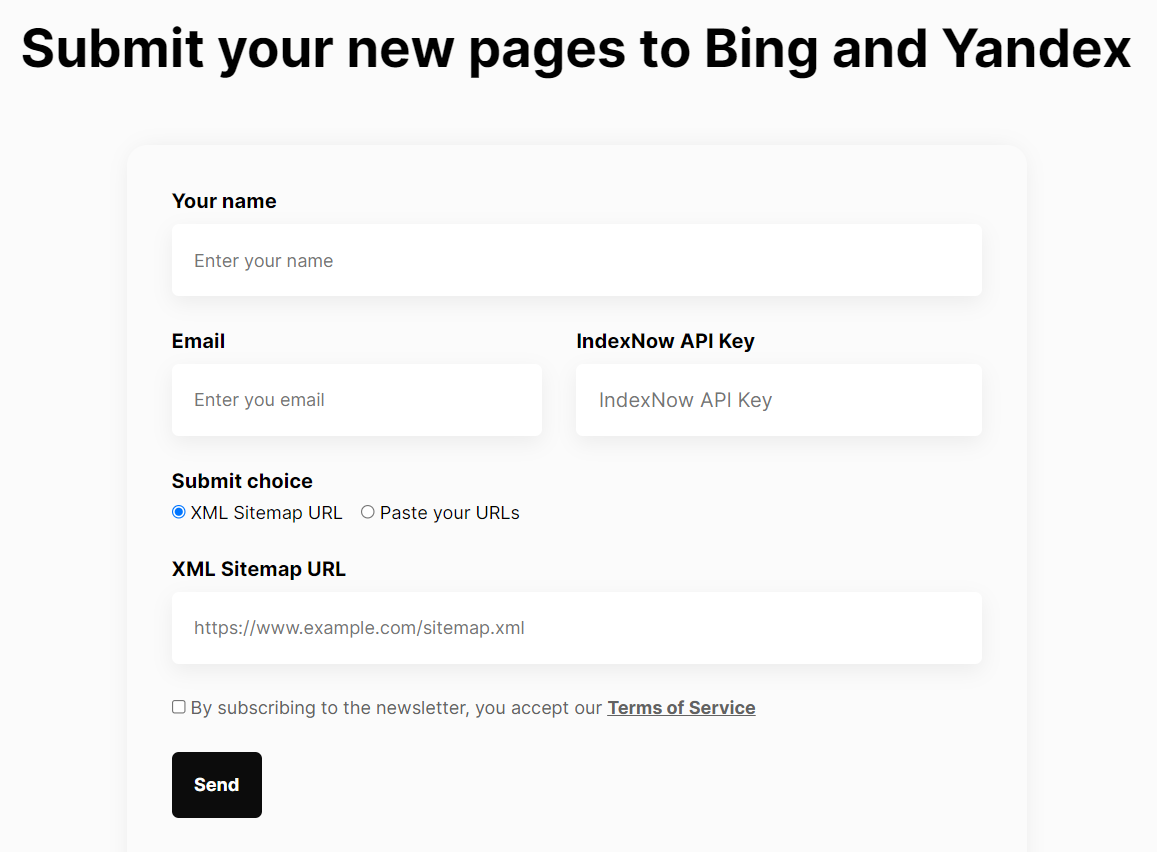Select the "Paste your URLs" radio button
Viewport: 1157px width, 852px height.
coord(367,512)
